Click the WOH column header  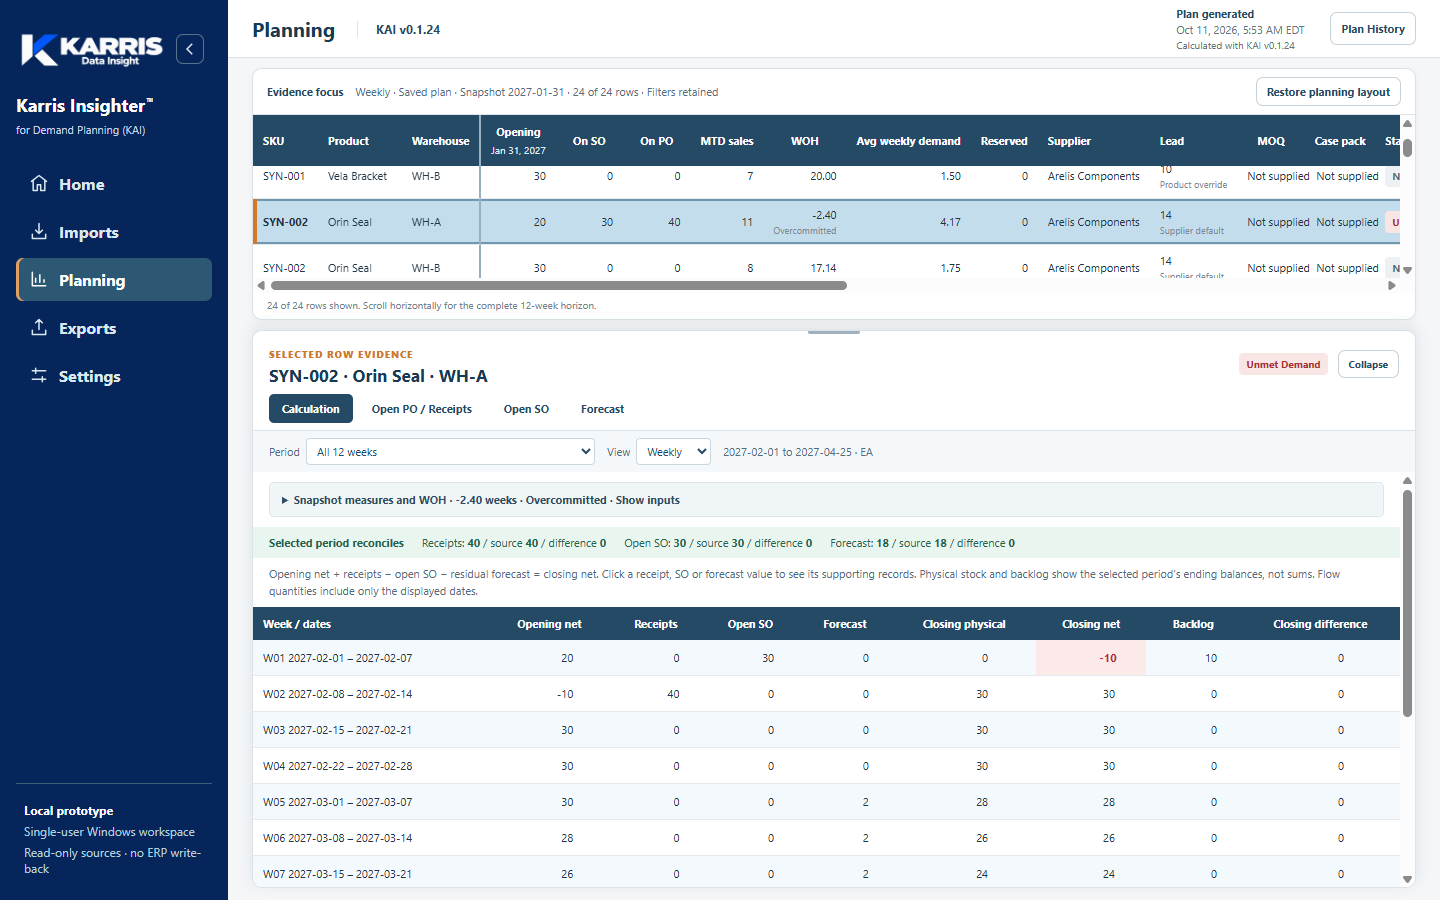805,141
